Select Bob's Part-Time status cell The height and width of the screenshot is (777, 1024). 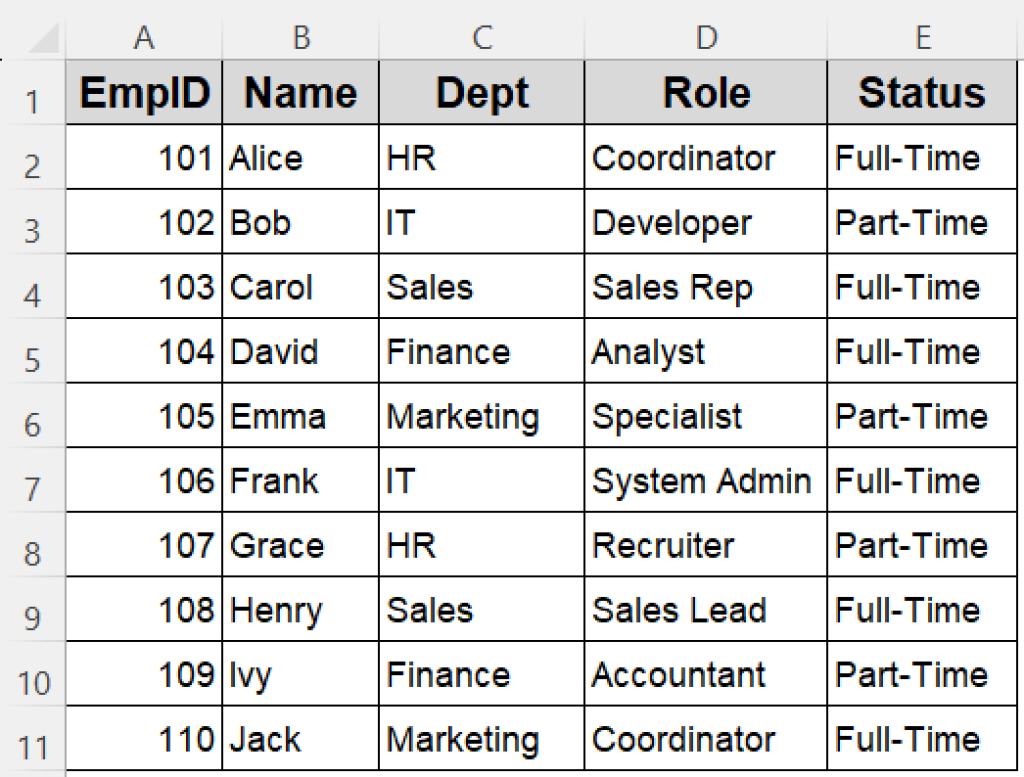[920, 222]
